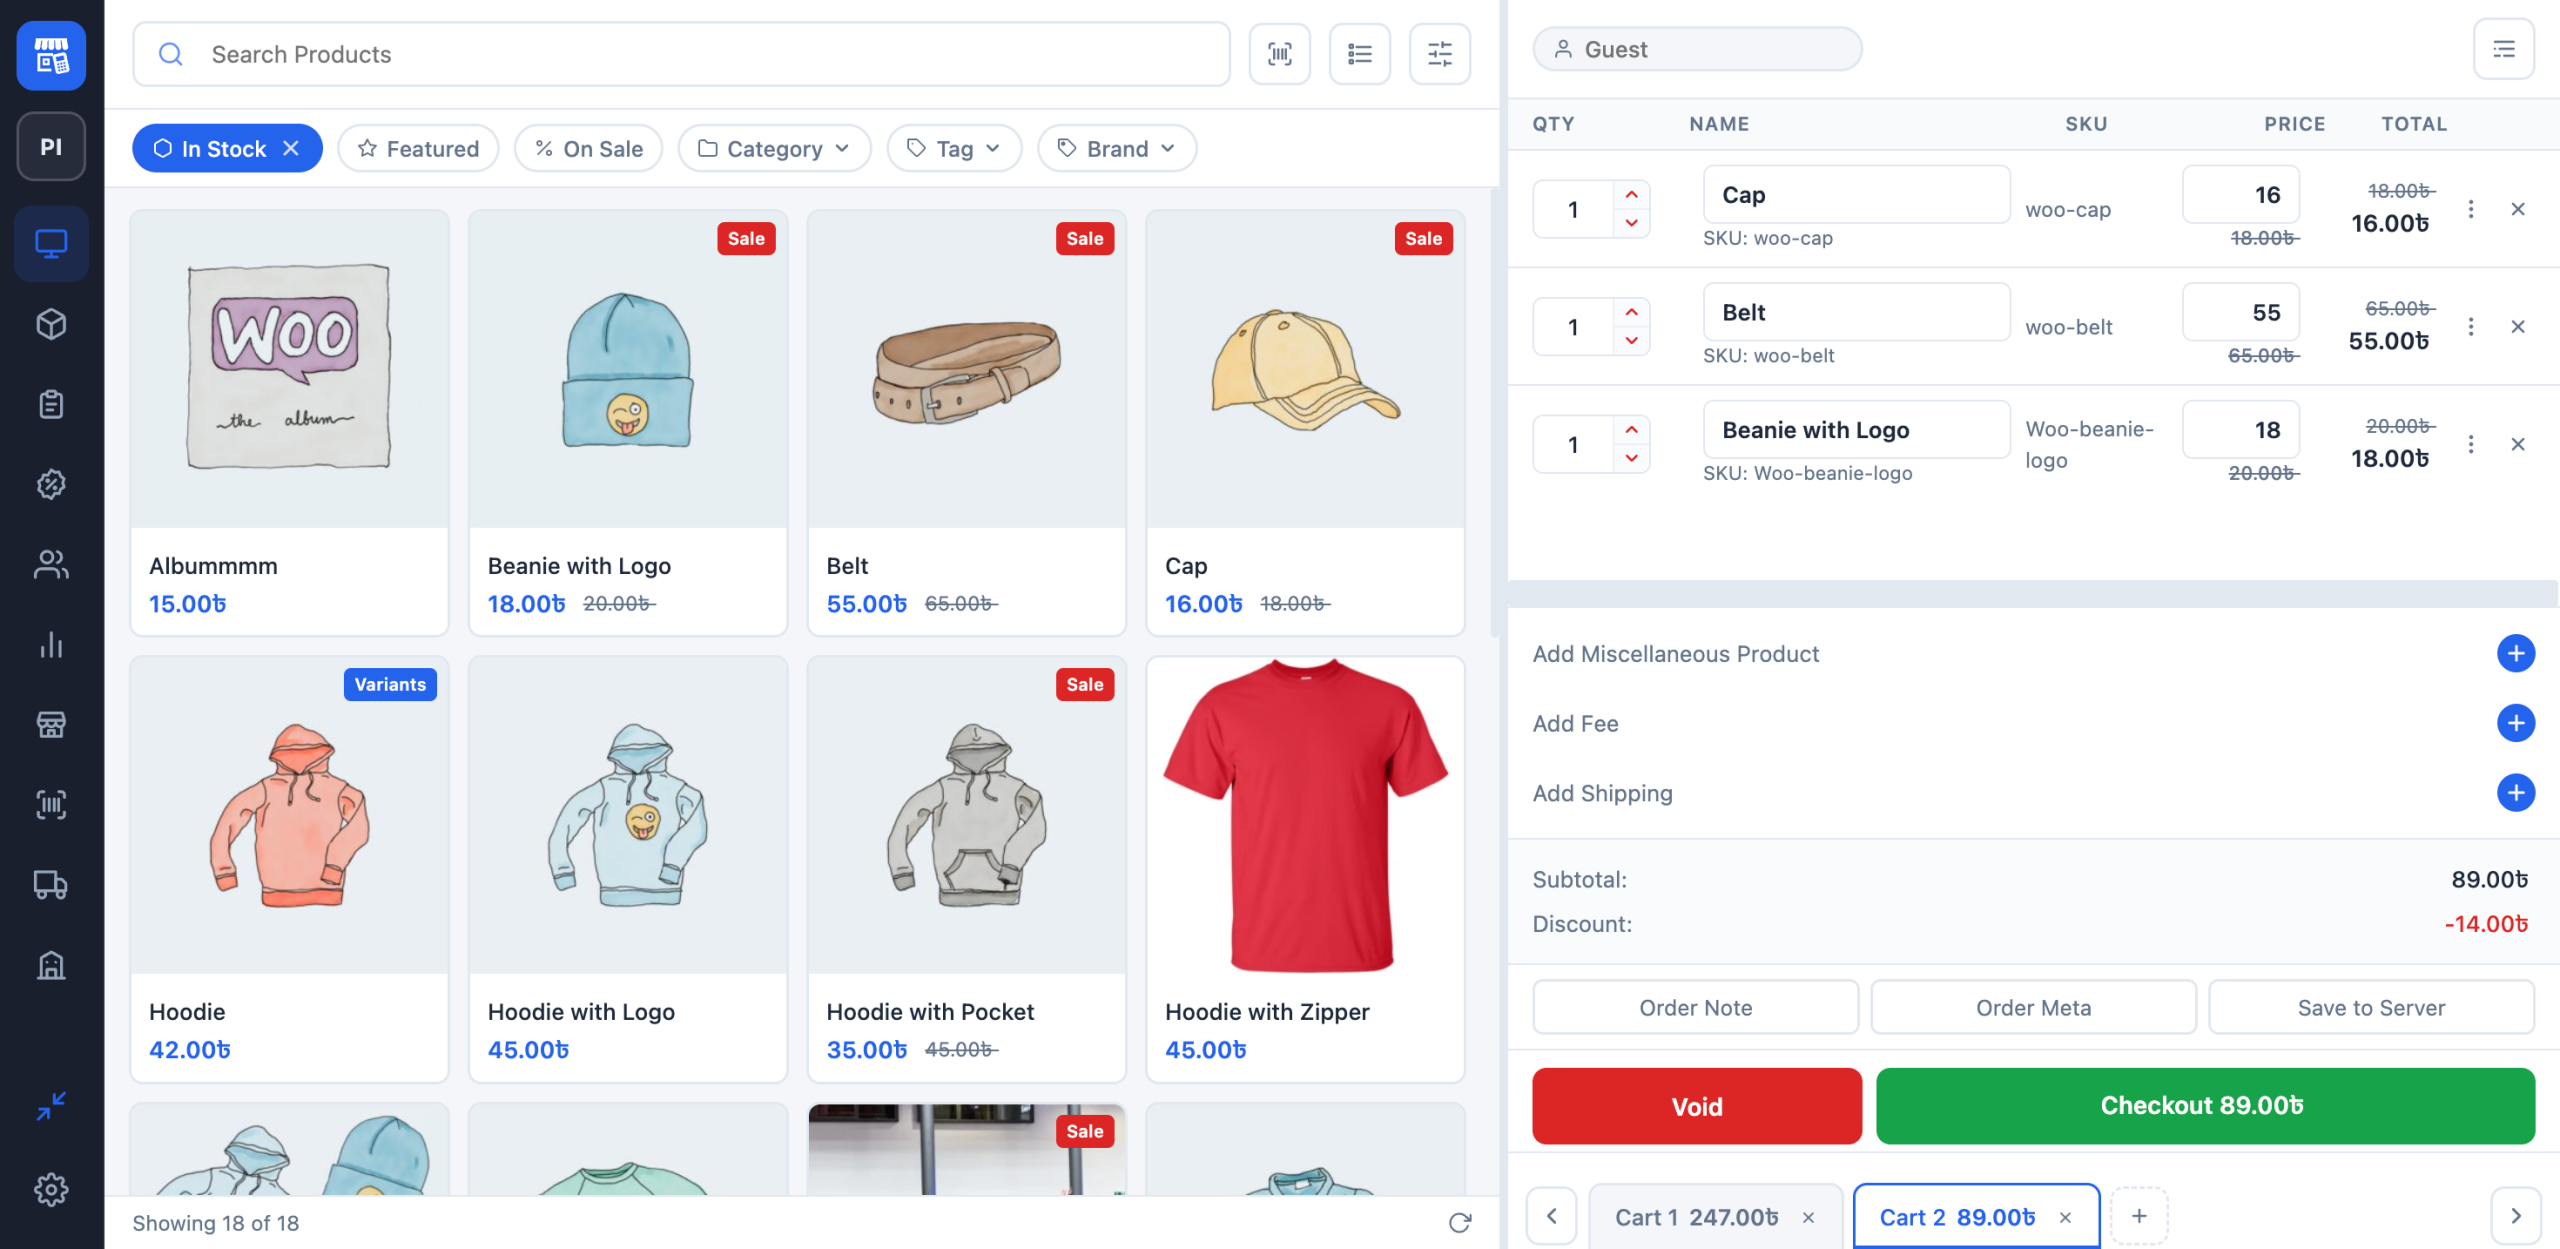Open the Reports bar chart icon
This screenshot has height=1249, width=2560.
coord(51,644)
